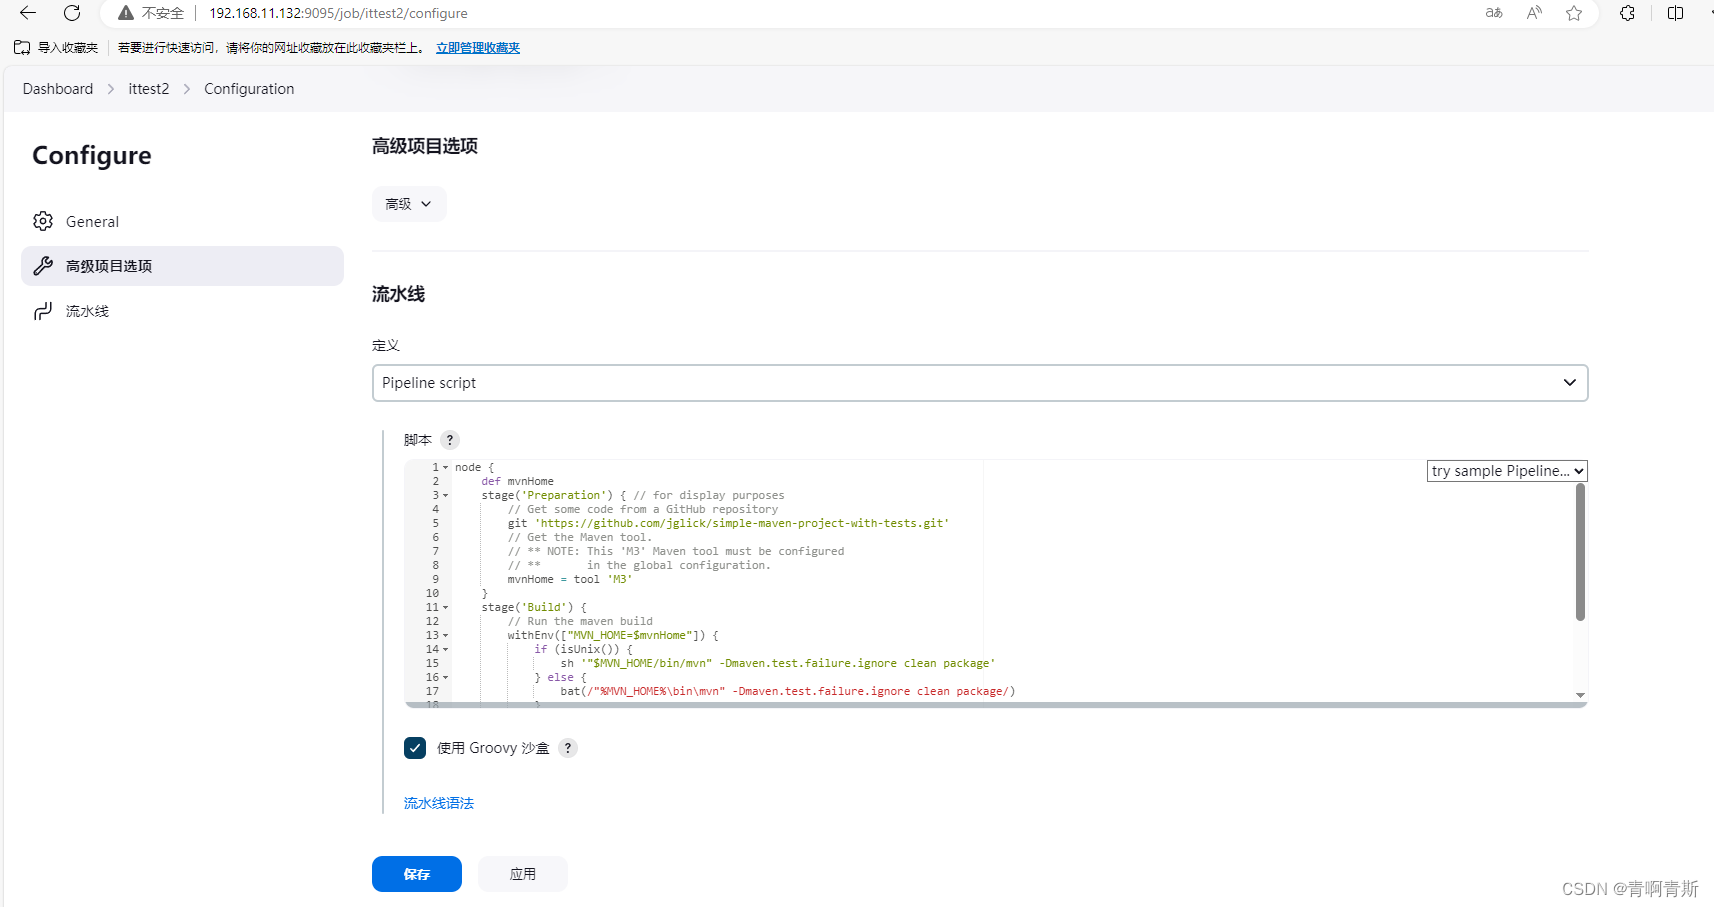The height and width of the screenshot is (907, 1714).
Task: Open the browser extensions icon
Action: click(x=1628, y=13)
